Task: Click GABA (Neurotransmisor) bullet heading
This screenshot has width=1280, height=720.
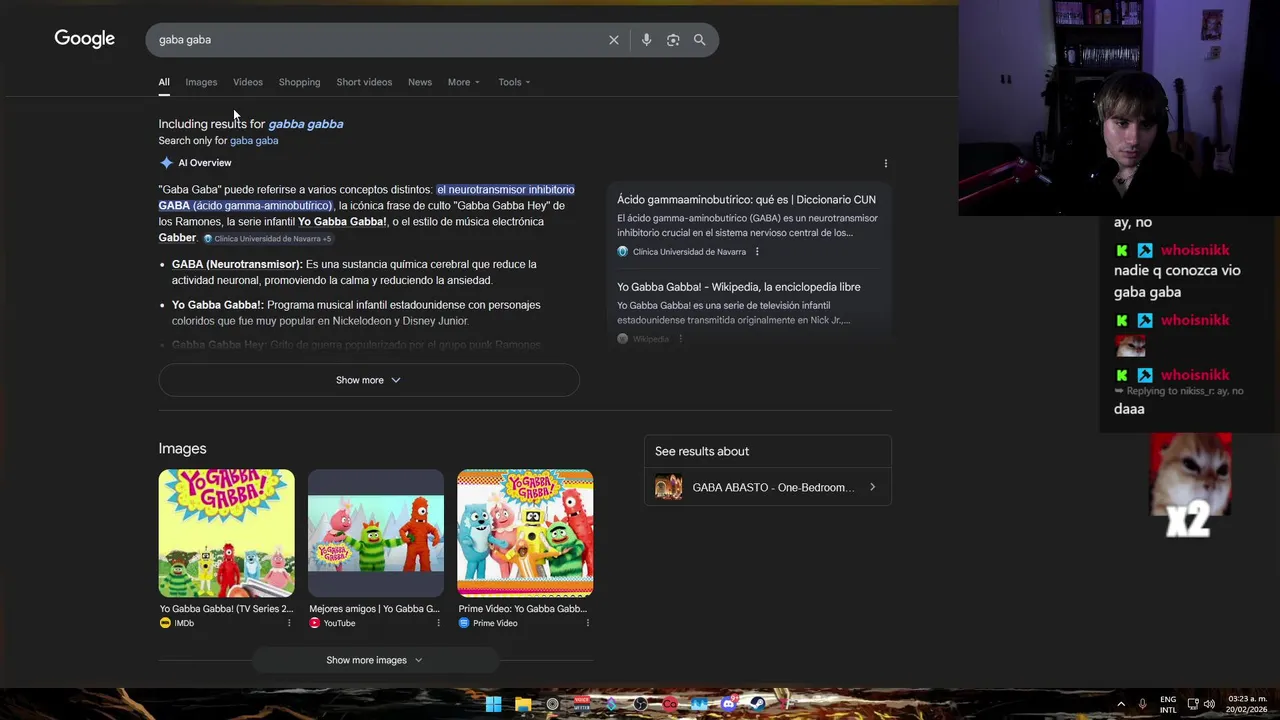Action: click(x=237, y=264)
